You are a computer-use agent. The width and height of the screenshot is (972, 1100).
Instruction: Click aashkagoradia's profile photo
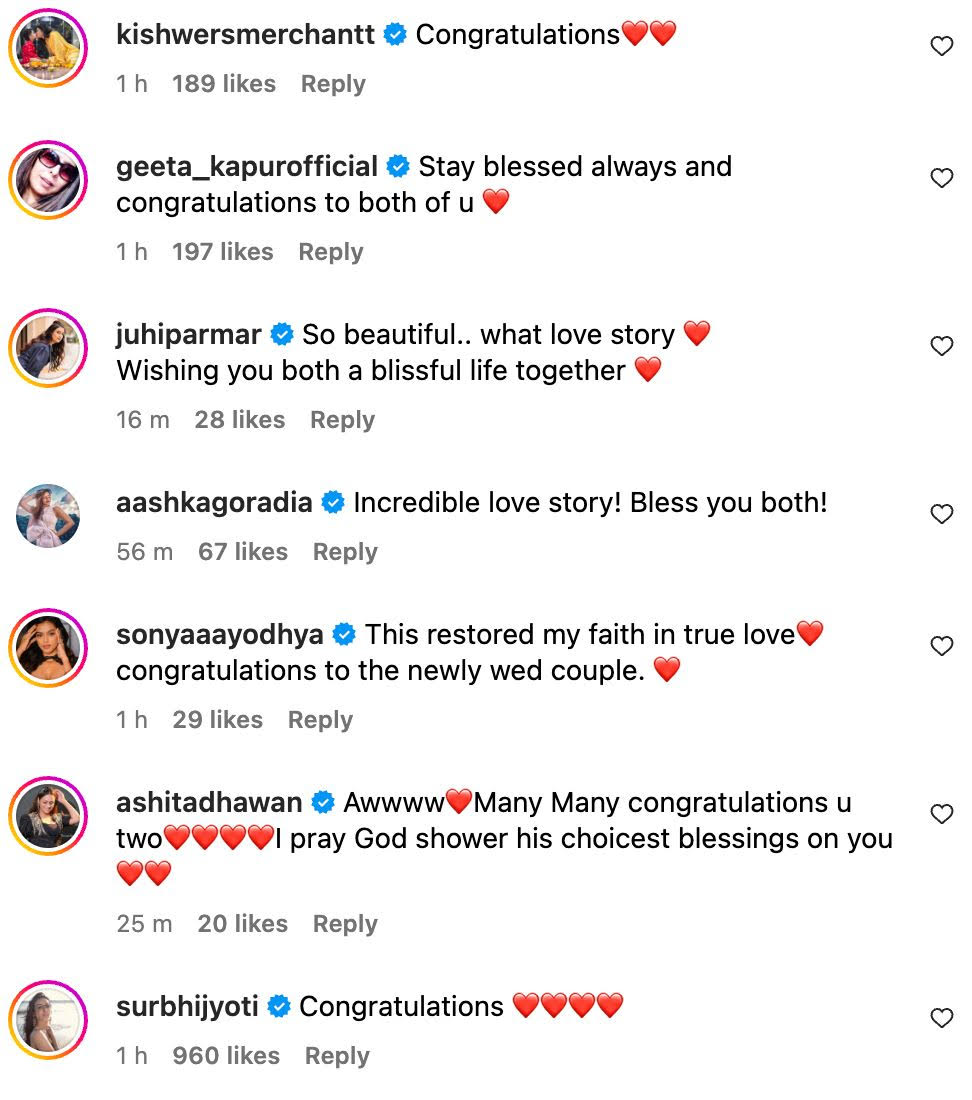pyautogui.click(x=48, y=516)
